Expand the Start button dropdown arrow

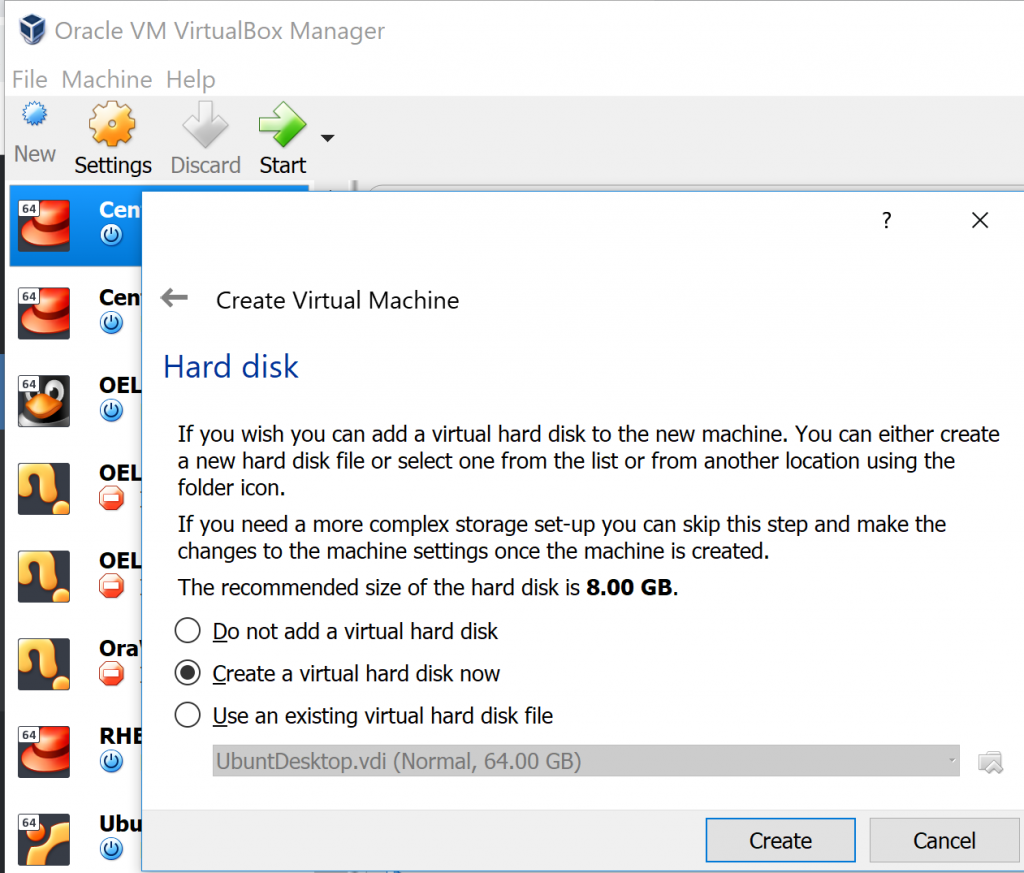[327, 138]
